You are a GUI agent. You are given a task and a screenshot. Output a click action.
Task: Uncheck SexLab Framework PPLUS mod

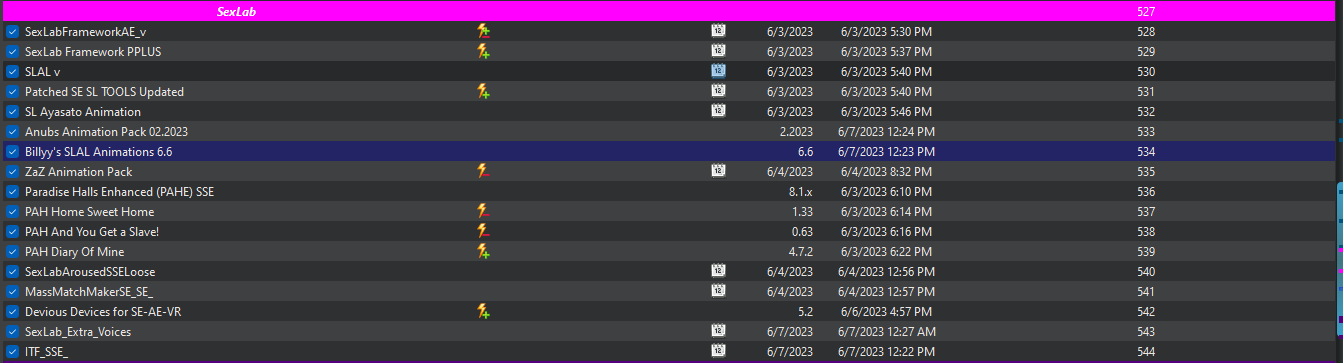tap(12, 52)
